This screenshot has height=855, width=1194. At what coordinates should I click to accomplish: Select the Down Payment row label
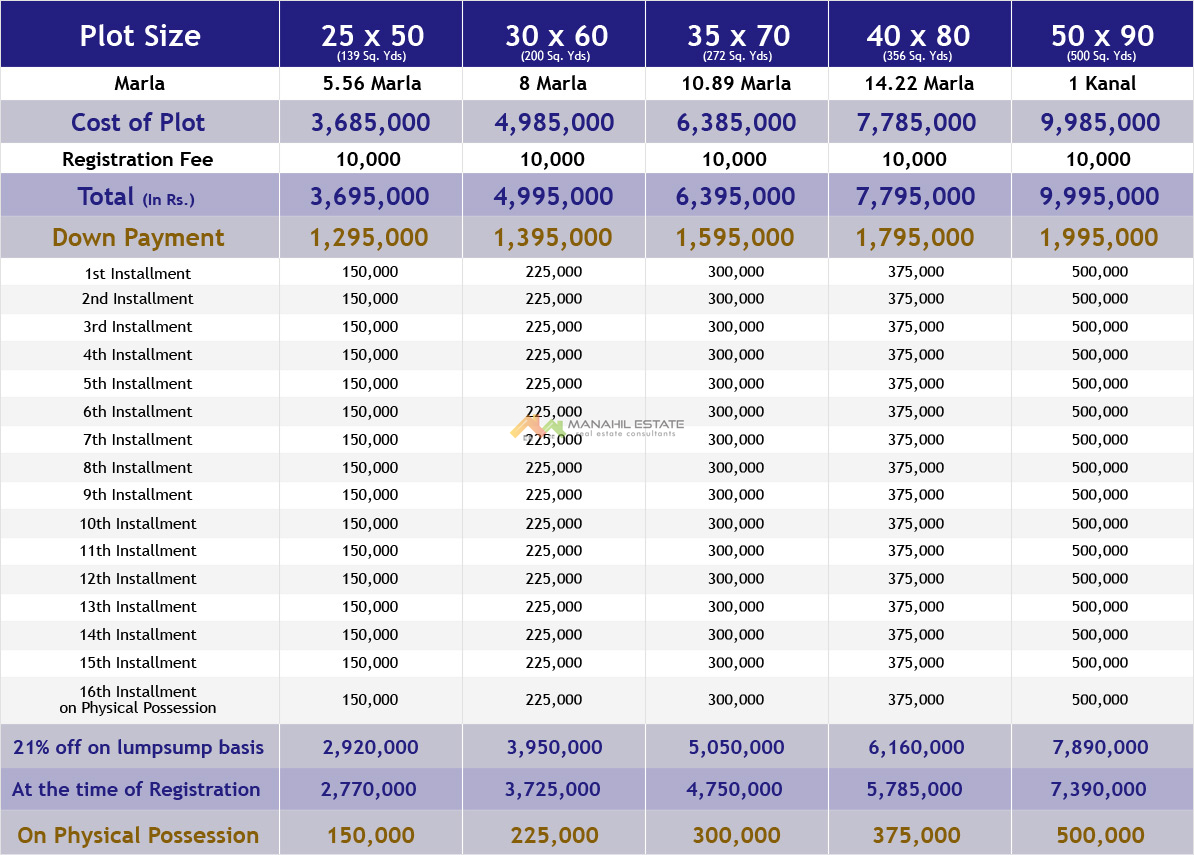[138, 238]
